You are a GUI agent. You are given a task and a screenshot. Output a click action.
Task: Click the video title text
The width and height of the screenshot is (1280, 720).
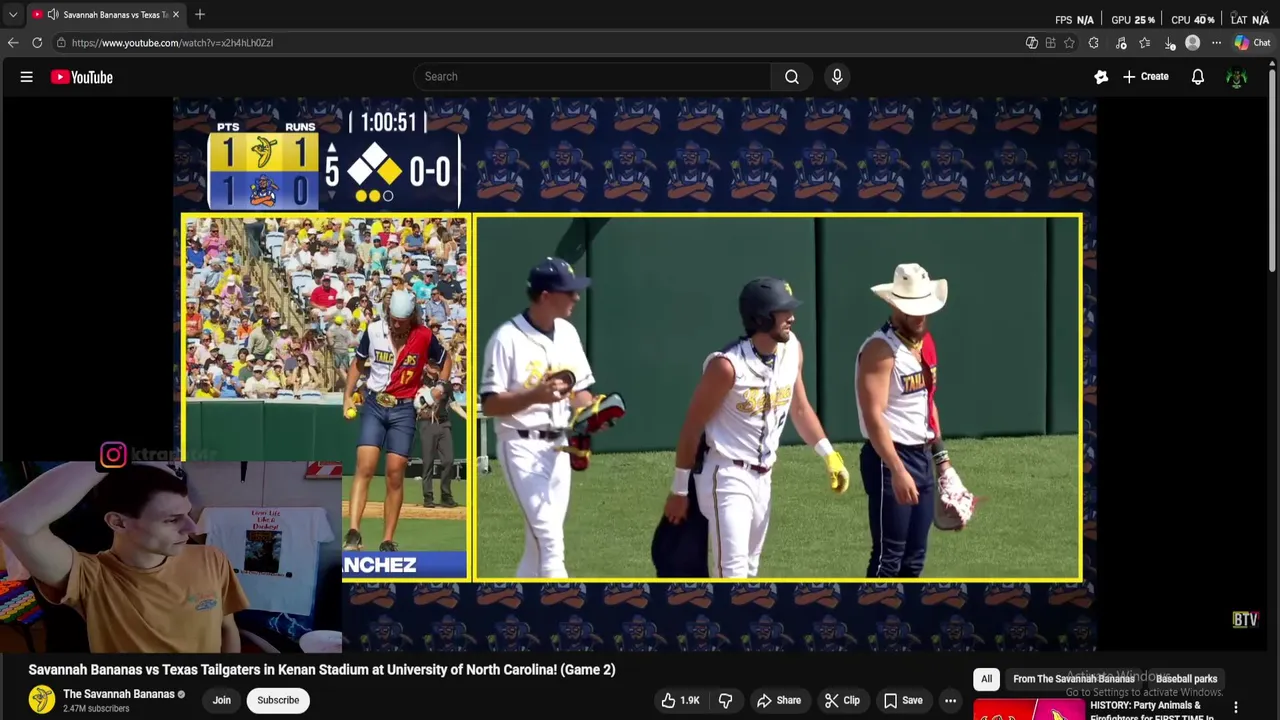(322, 670)
